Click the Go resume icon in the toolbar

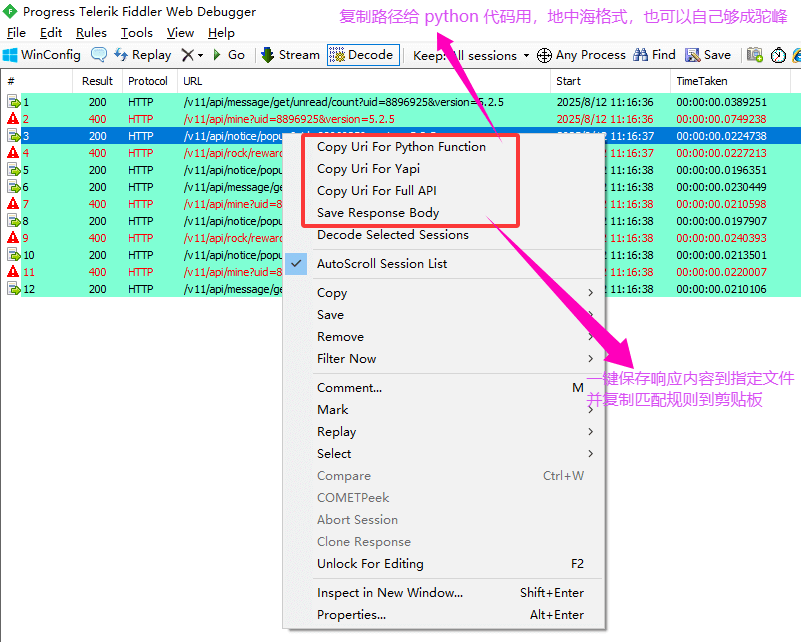click(217, 55)
